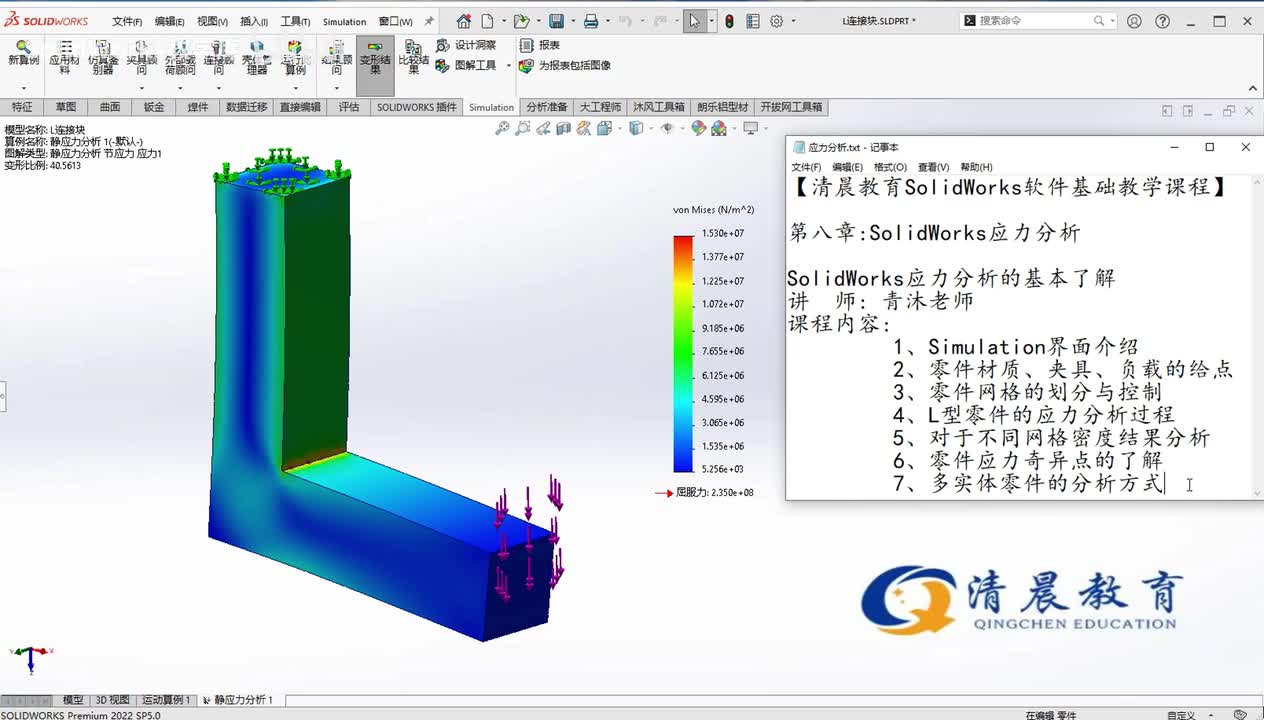The width and height of the screenshot is (1264, 720).
Task: Open the Options gear icon
Action: click(778, 21)
